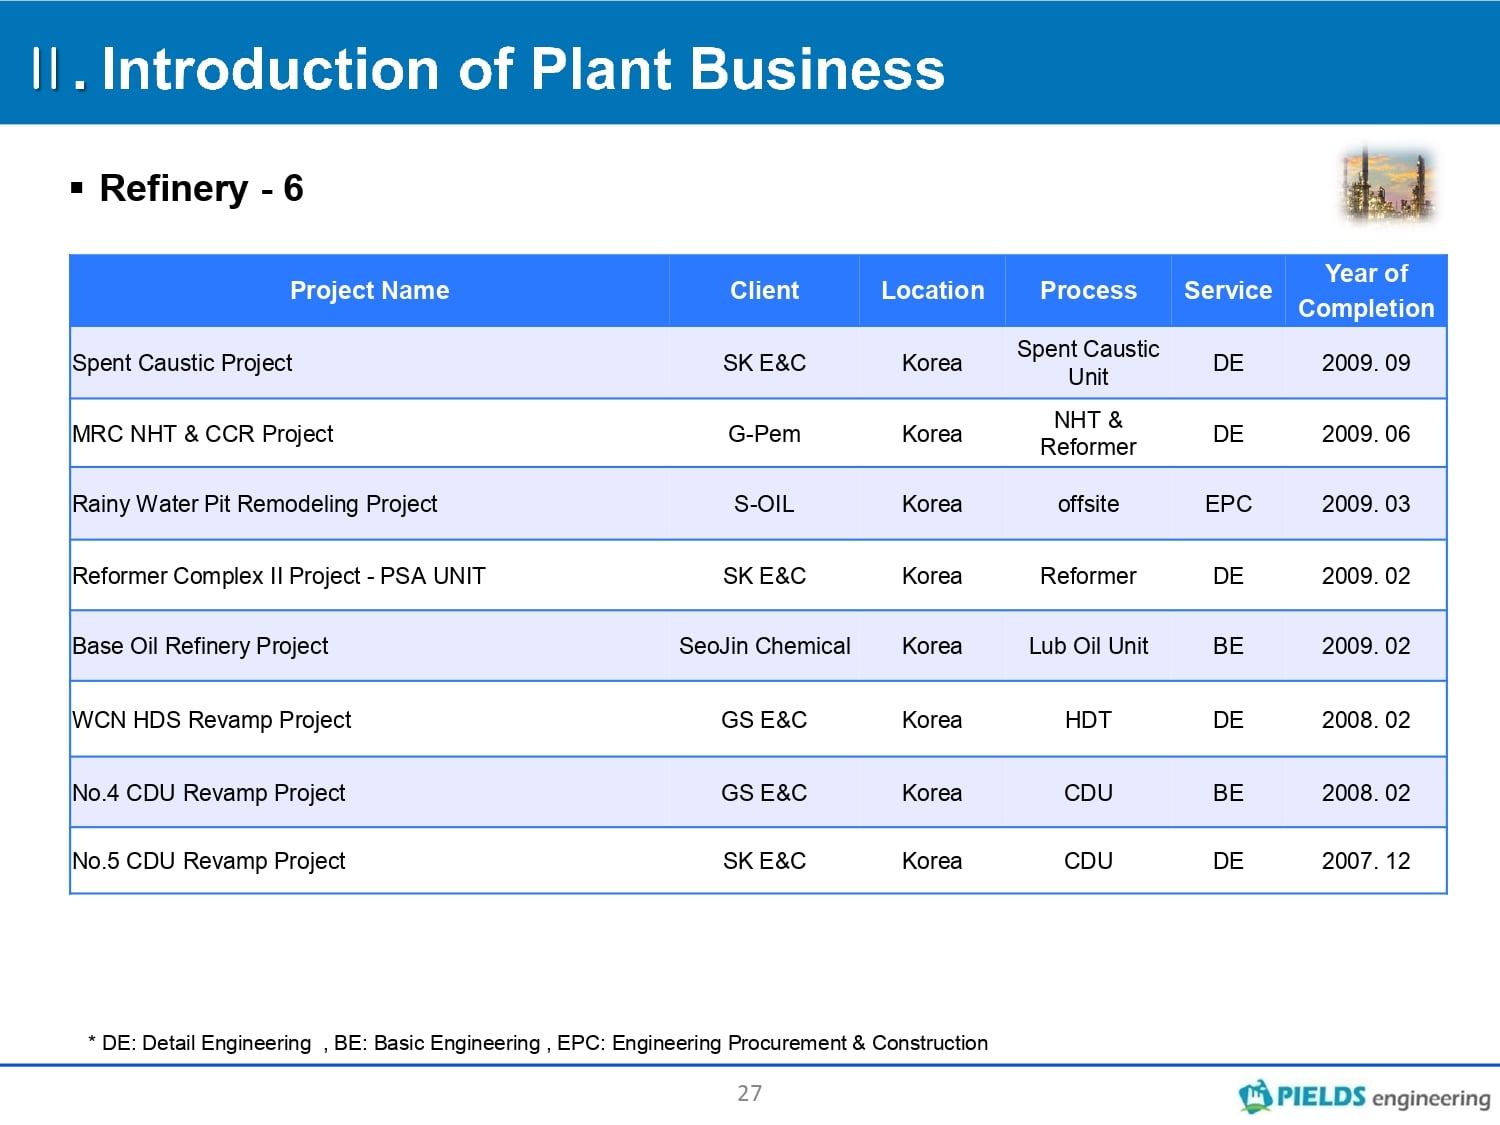Viewport: 1500px width, 1125px height.
Task: Click 'Korea' in Rainy Water Pit row
Action: click(x=932, y=504)
